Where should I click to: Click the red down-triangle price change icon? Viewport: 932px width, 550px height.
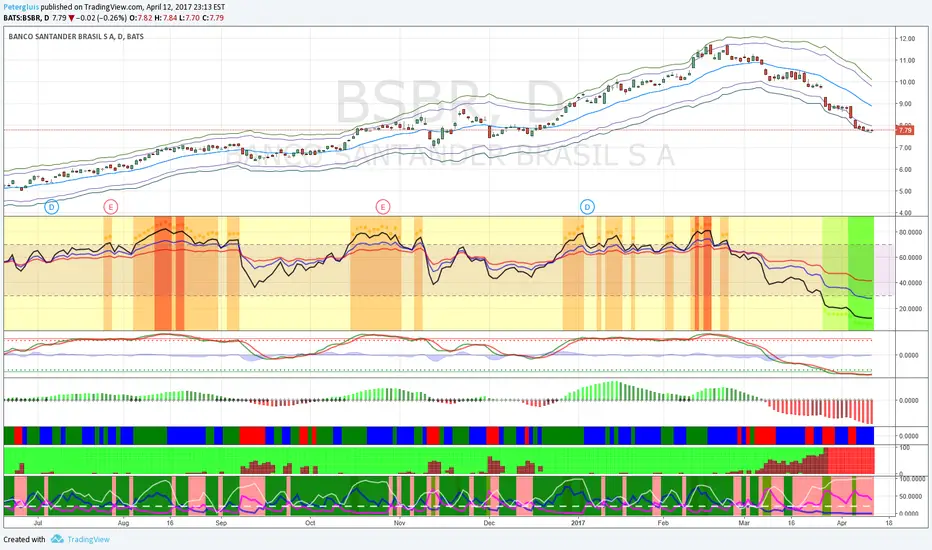coord(72,18)
